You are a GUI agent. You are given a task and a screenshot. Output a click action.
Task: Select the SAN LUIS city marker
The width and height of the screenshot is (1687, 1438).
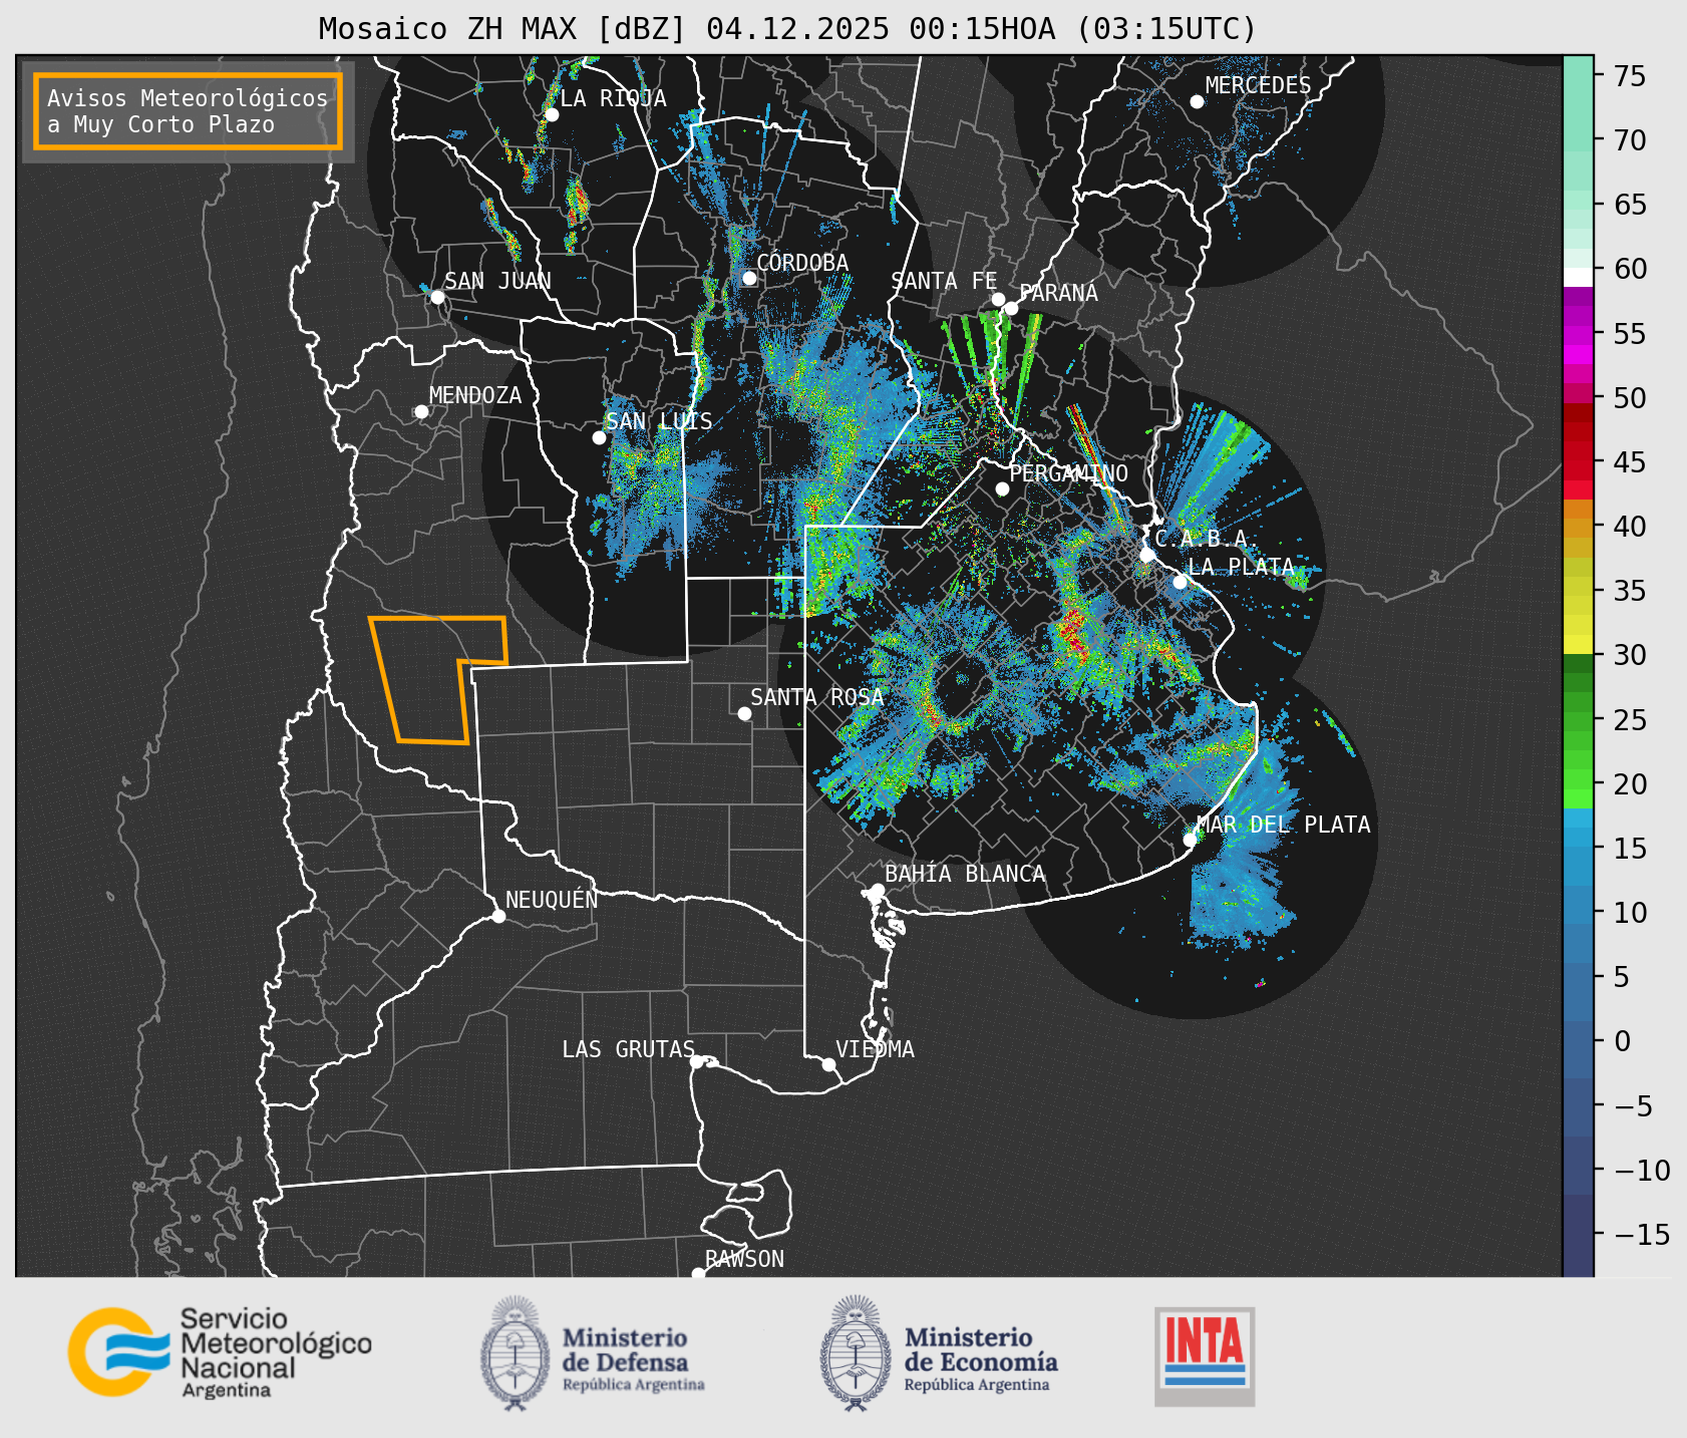tap(599, 438)
